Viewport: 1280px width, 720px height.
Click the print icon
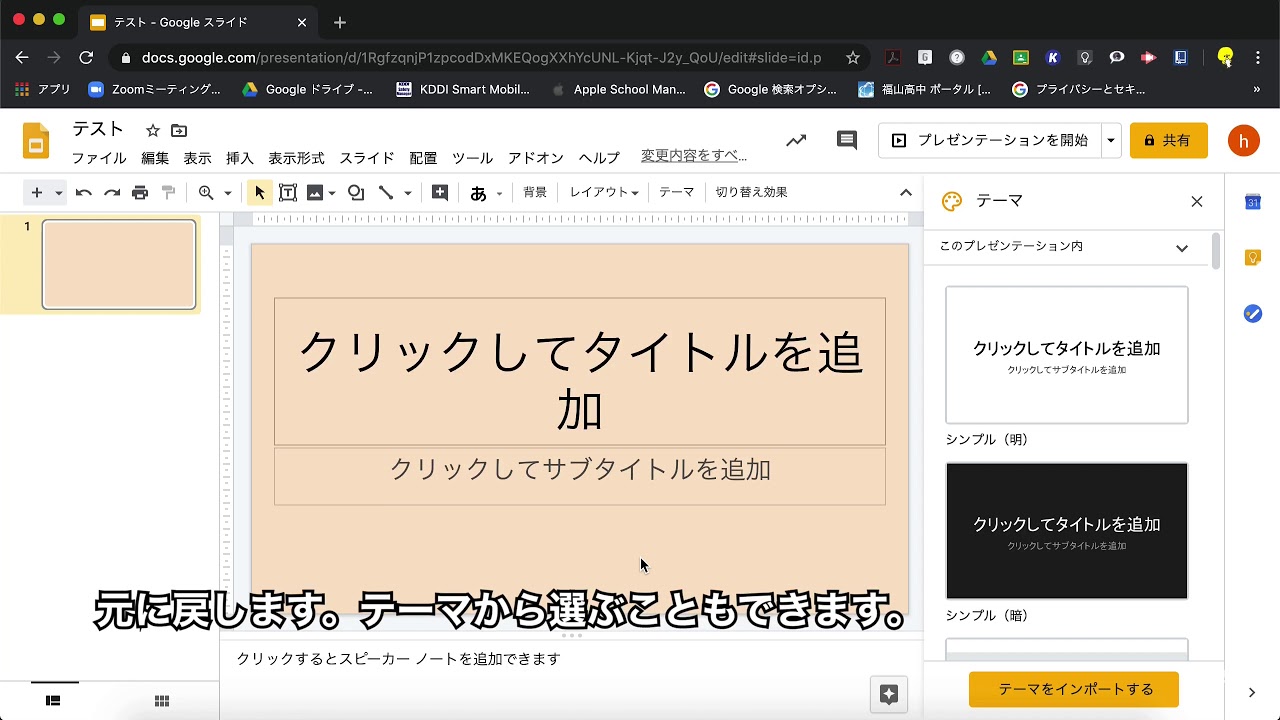pyautogui.click(x=140, y=193)
